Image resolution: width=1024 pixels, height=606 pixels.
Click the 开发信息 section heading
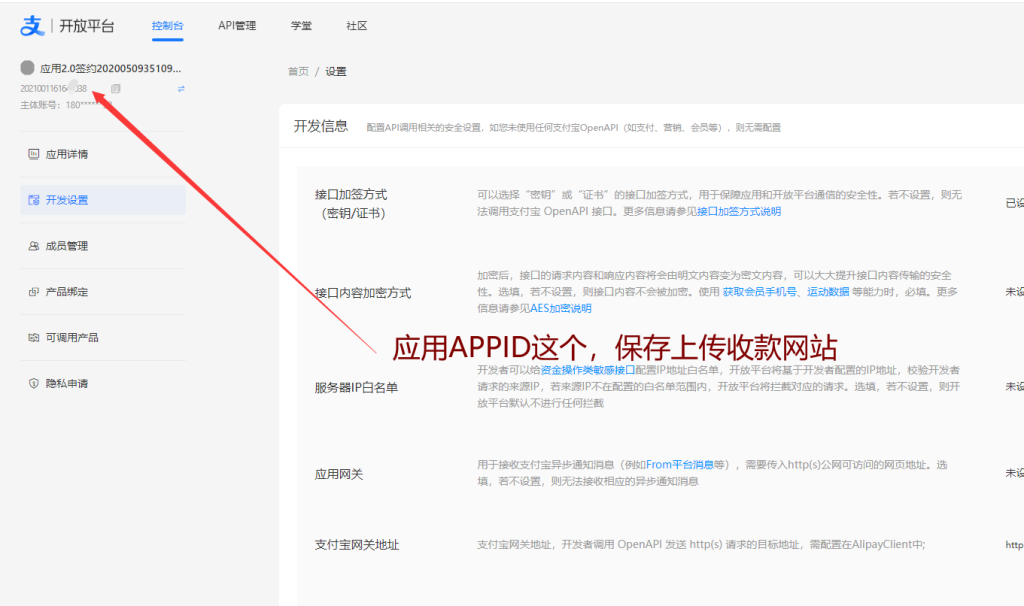pyautogui.click(x=321, y=126)
